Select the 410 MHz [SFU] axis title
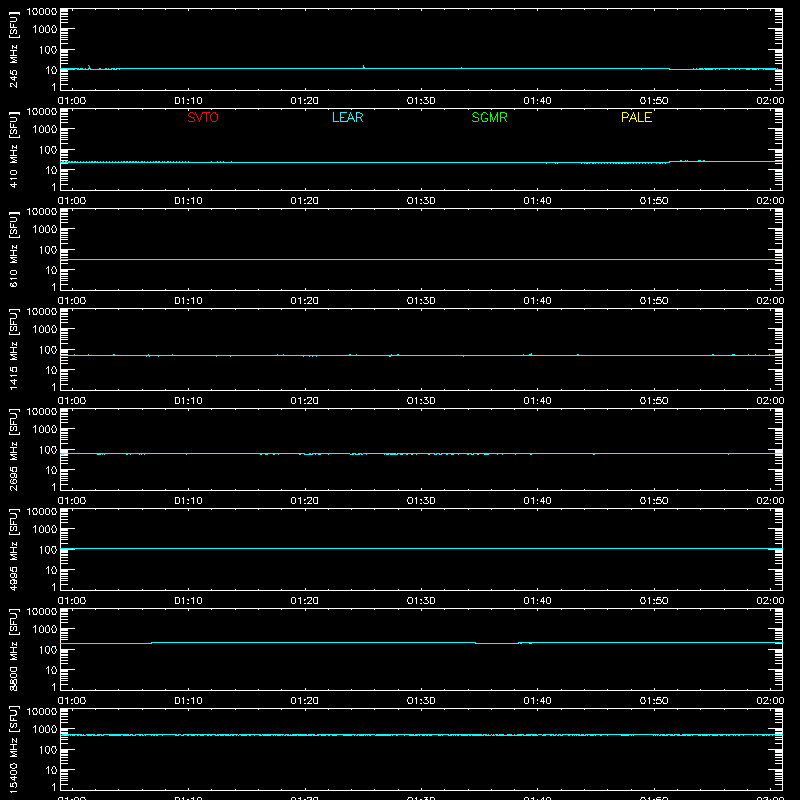This screenshot has height=800, width=800. click(x=14, y=150)
